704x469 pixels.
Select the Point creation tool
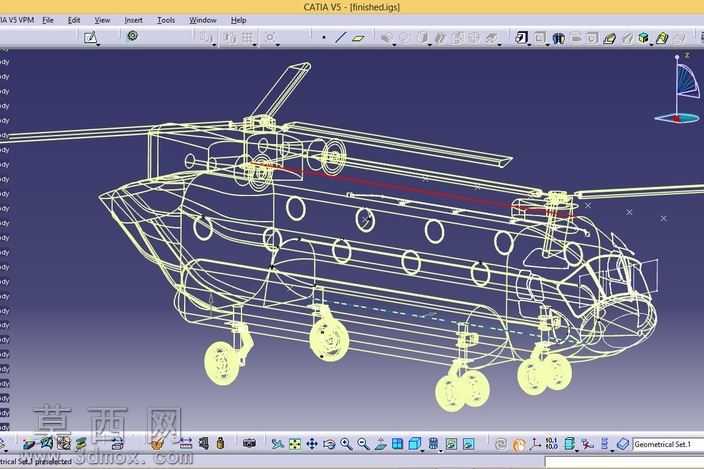324,38
